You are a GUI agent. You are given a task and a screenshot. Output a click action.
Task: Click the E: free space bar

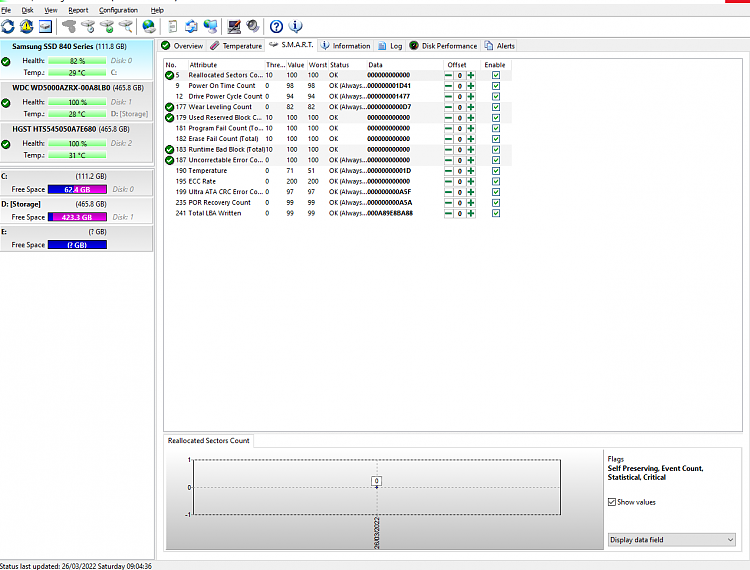click(x=77, y=245)
